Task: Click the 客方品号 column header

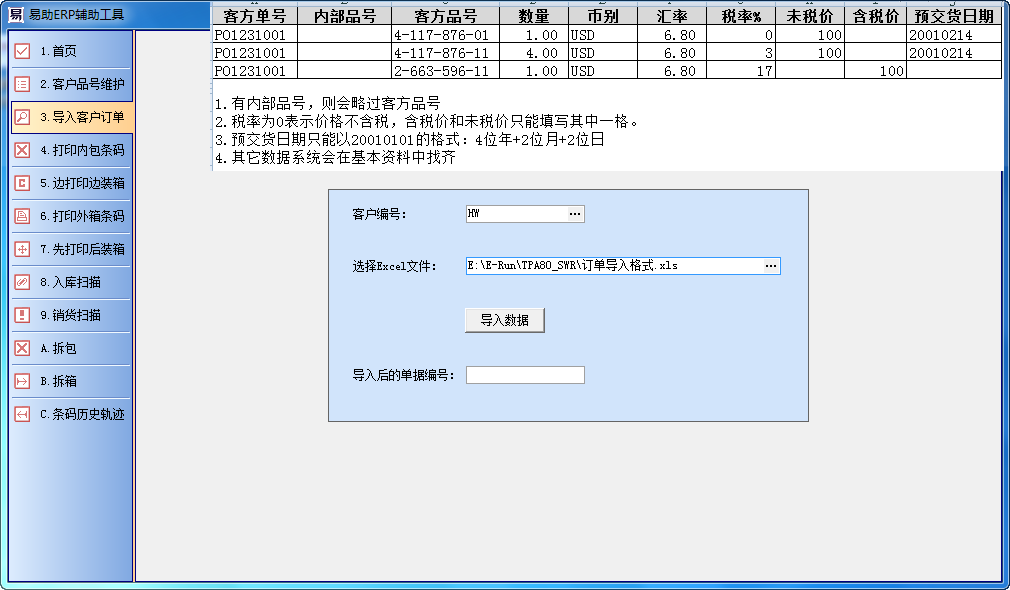Action: coord(446,16)
